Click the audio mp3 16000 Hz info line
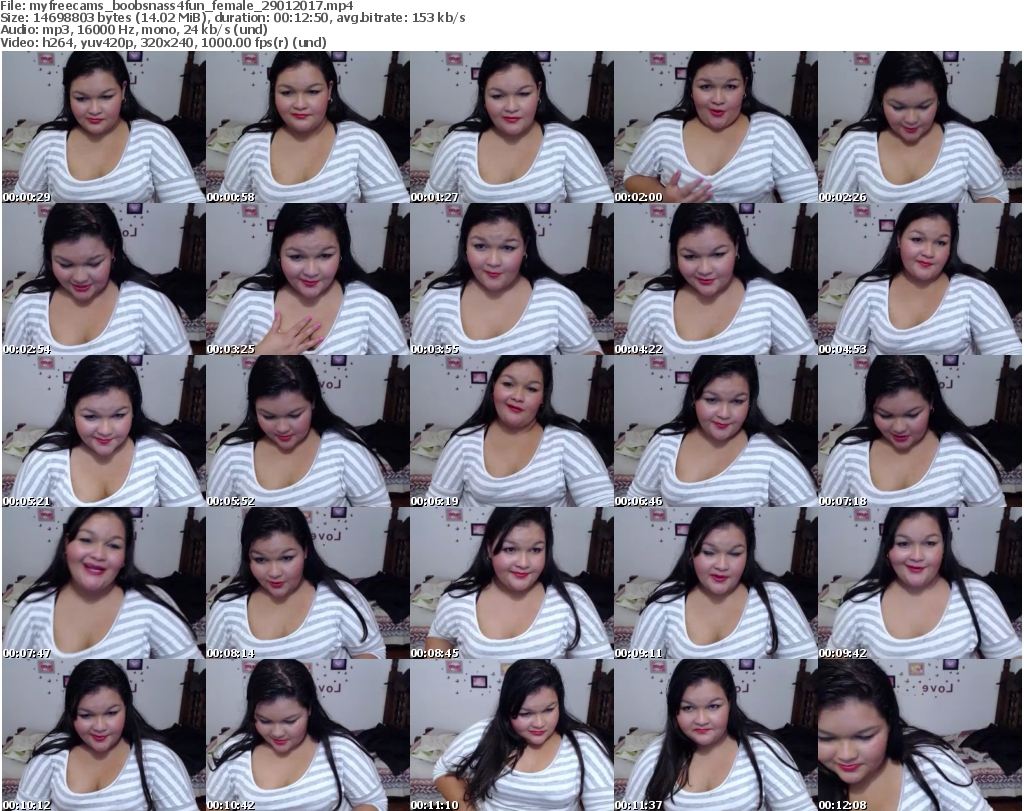Screen dimensions: 1024x811 click(x=134, y=30)
